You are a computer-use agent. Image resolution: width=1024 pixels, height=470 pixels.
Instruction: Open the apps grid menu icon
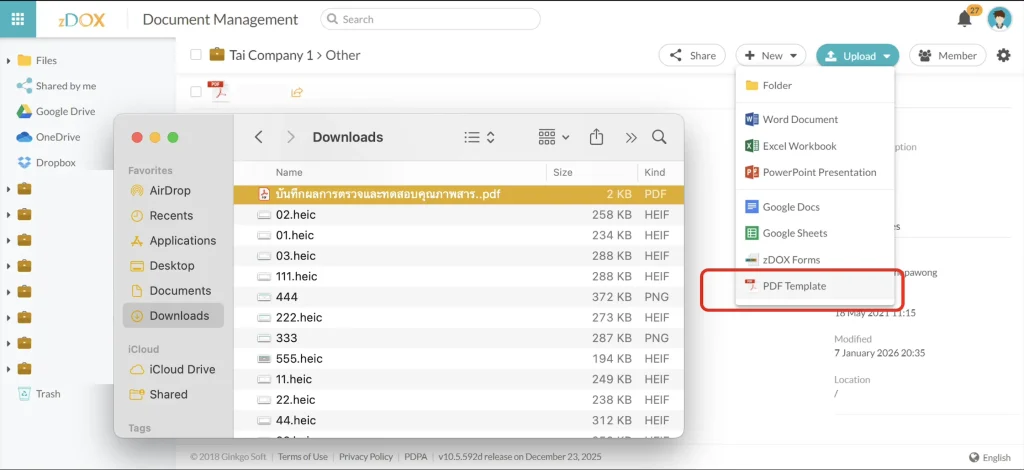tap(17, 19)
